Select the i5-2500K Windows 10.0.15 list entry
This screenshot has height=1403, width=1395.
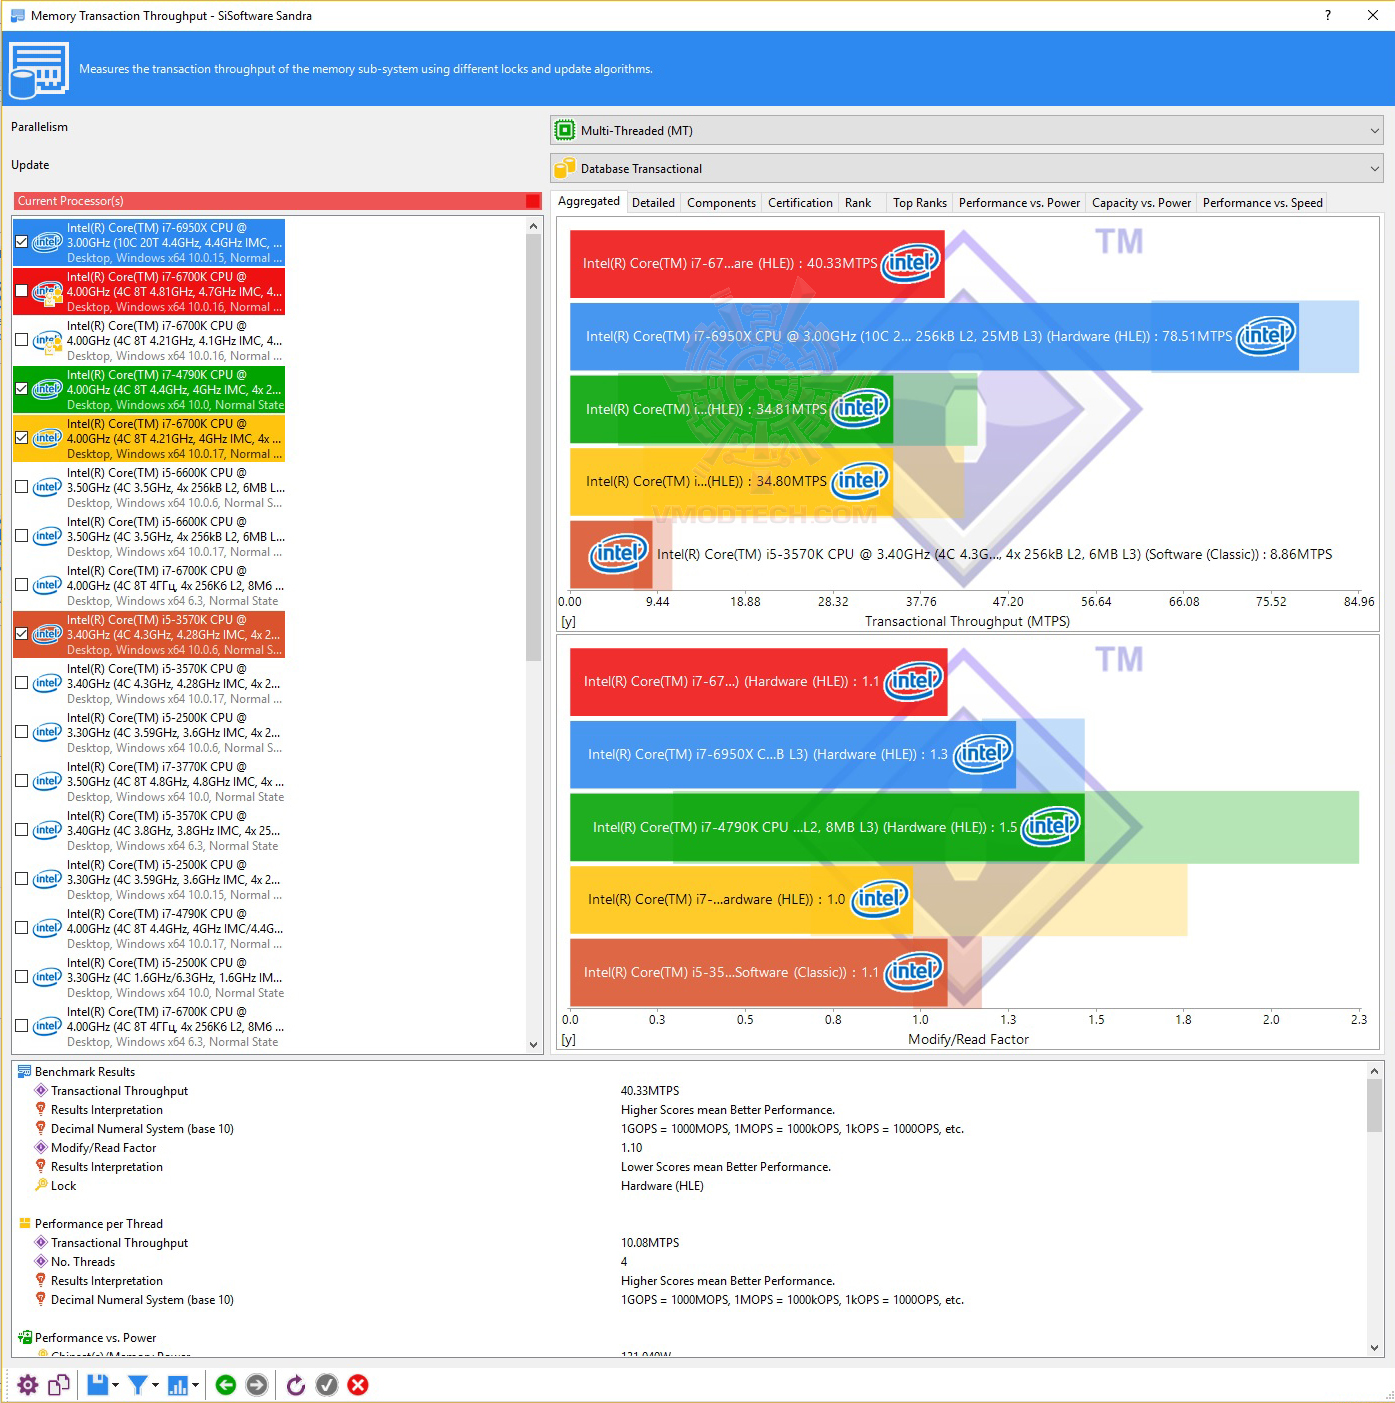(149, 880)
